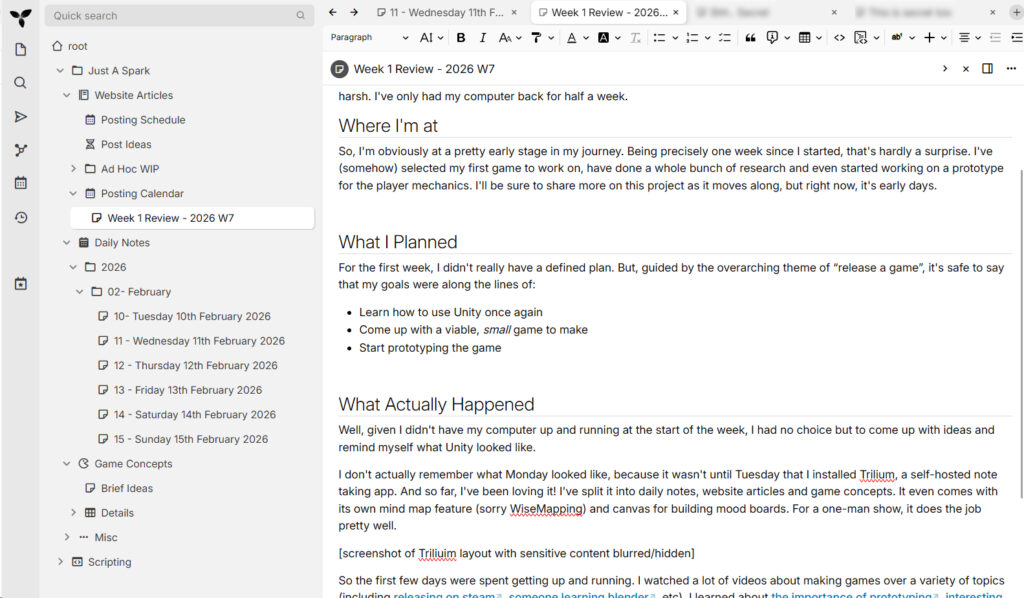Apply font color to text
This screenshot has width=1024, height=598.
[x=572, y=38]
